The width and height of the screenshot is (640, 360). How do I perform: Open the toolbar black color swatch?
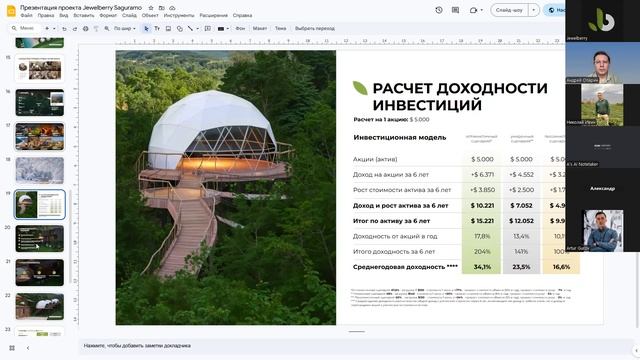pyautogui.click(x=221, y=29)
